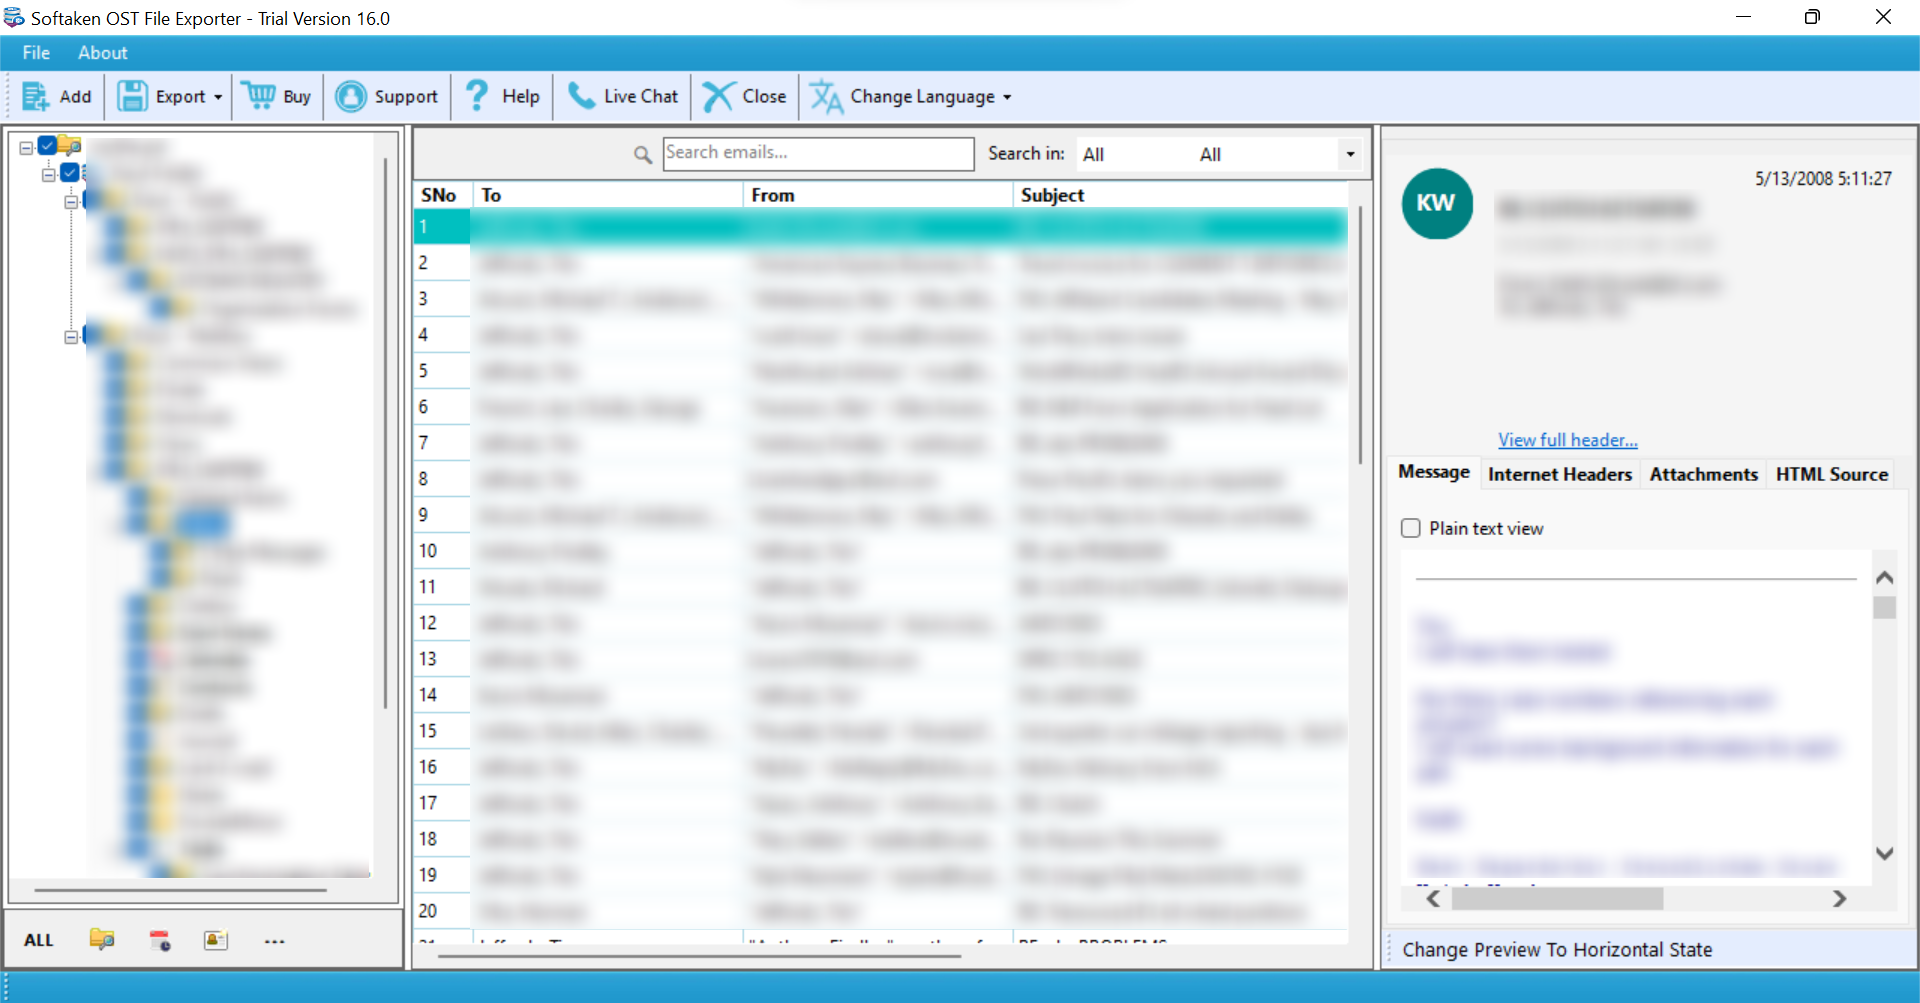This screenshot has width=1920, height=1003.
Task: Sort by SNo column header
Action: tap(442, 195)
